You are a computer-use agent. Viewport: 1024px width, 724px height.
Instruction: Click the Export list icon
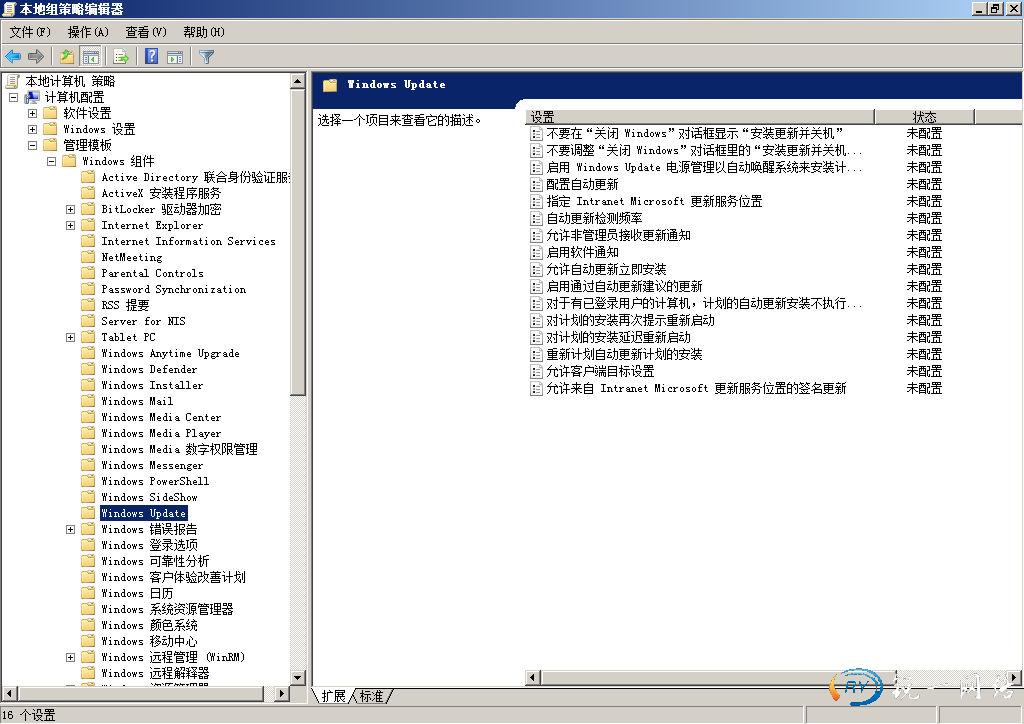coord(120,57)
